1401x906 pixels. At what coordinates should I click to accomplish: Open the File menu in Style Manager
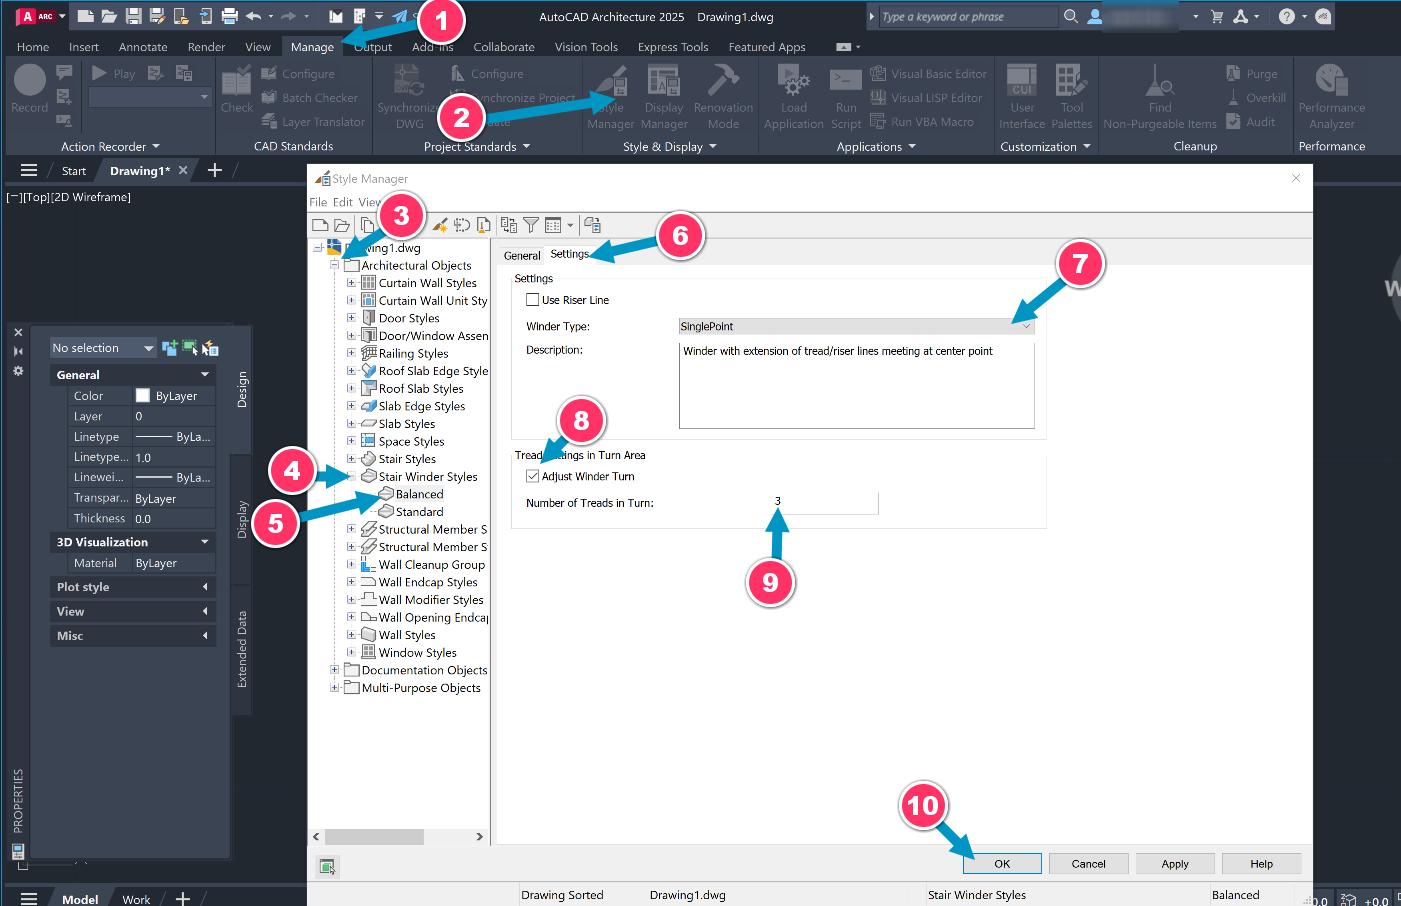coord(318,202)
